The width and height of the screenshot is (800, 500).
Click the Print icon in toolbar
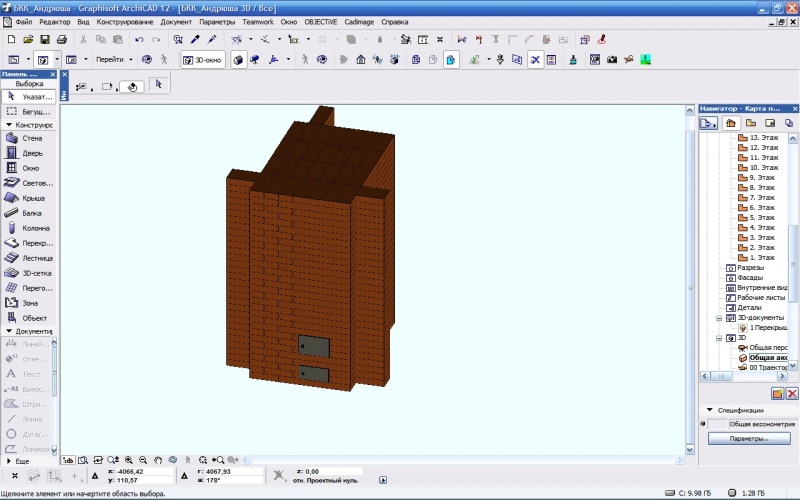click(x=61, y=39)
